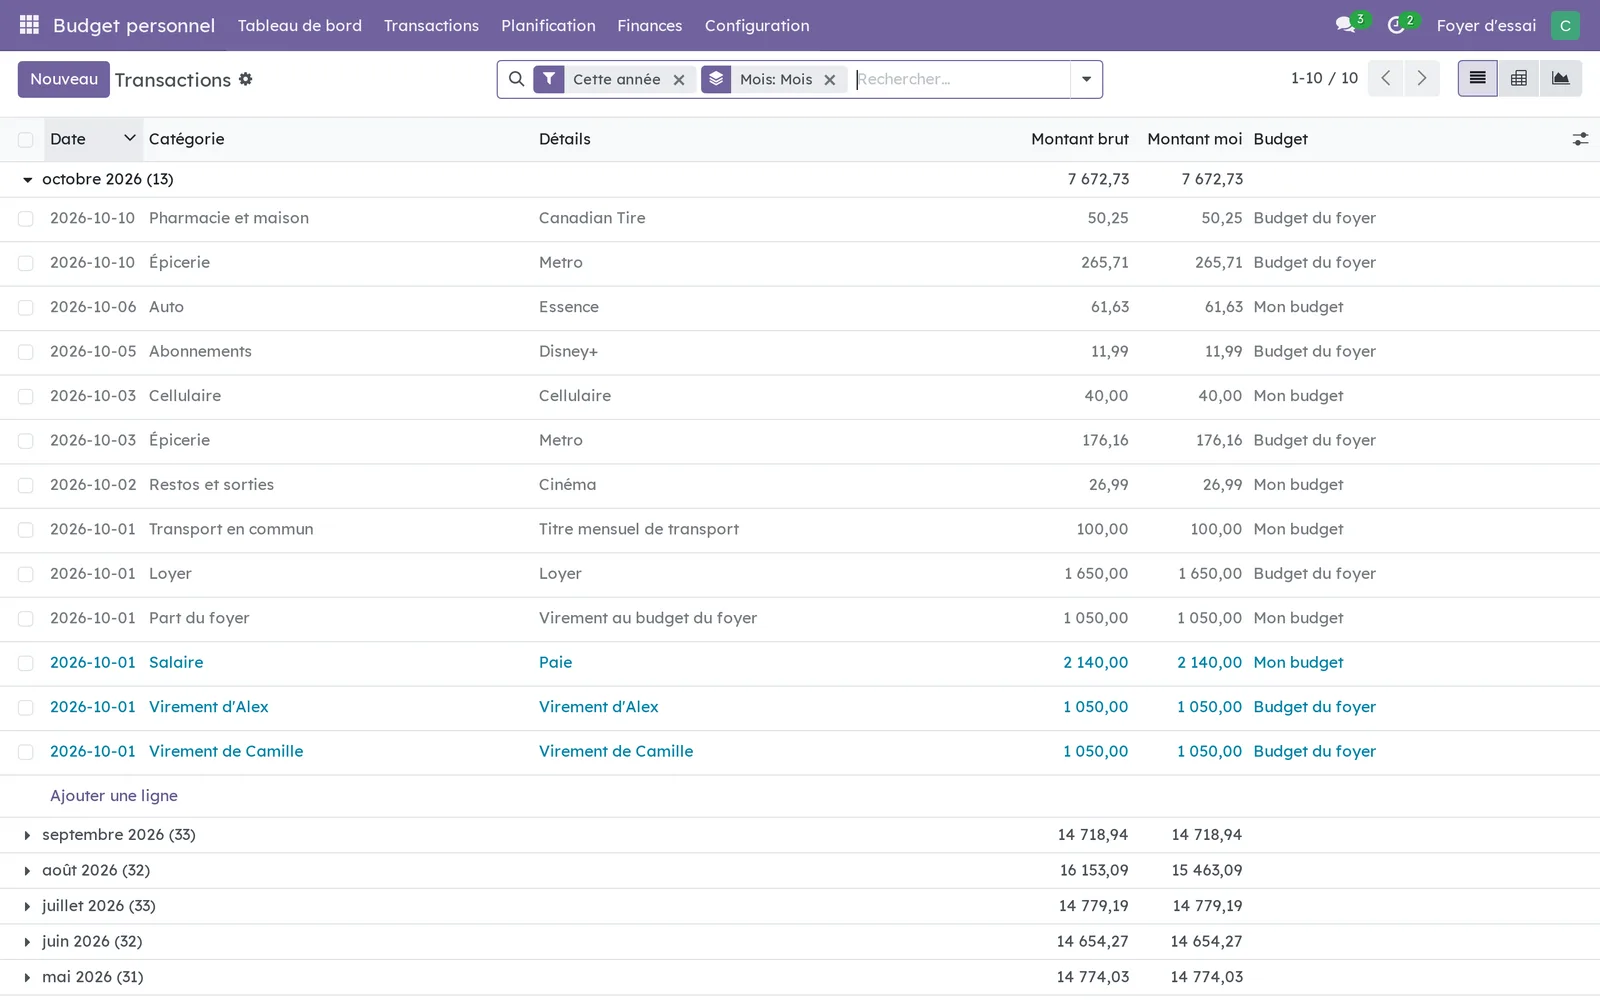
Task: Open the gear icon next to Transactions title
Action: (246, 79)
